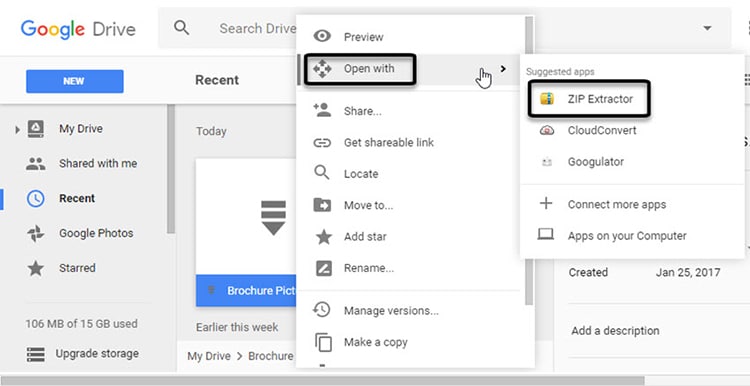Click the Apps on your Computer laptop icon
The image size is (750, 386).
[x=546, y=234]
